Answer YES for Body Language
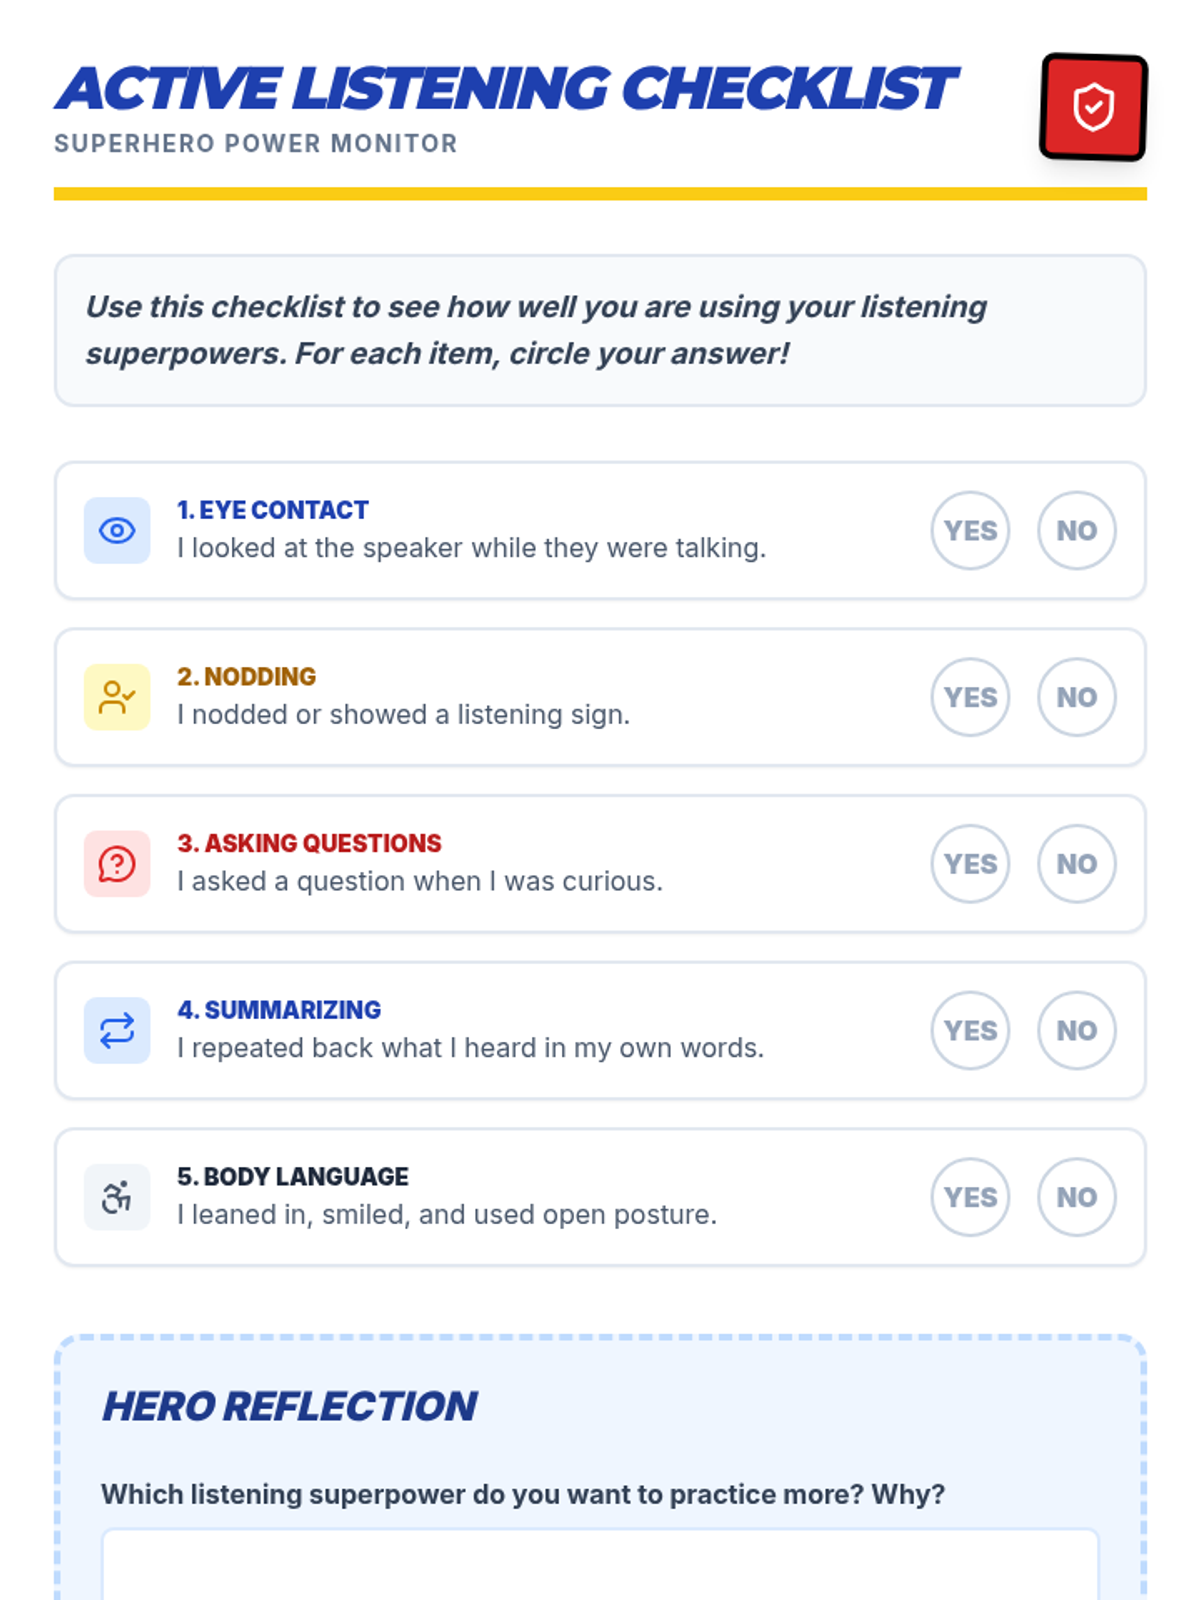 (971, 1197)
